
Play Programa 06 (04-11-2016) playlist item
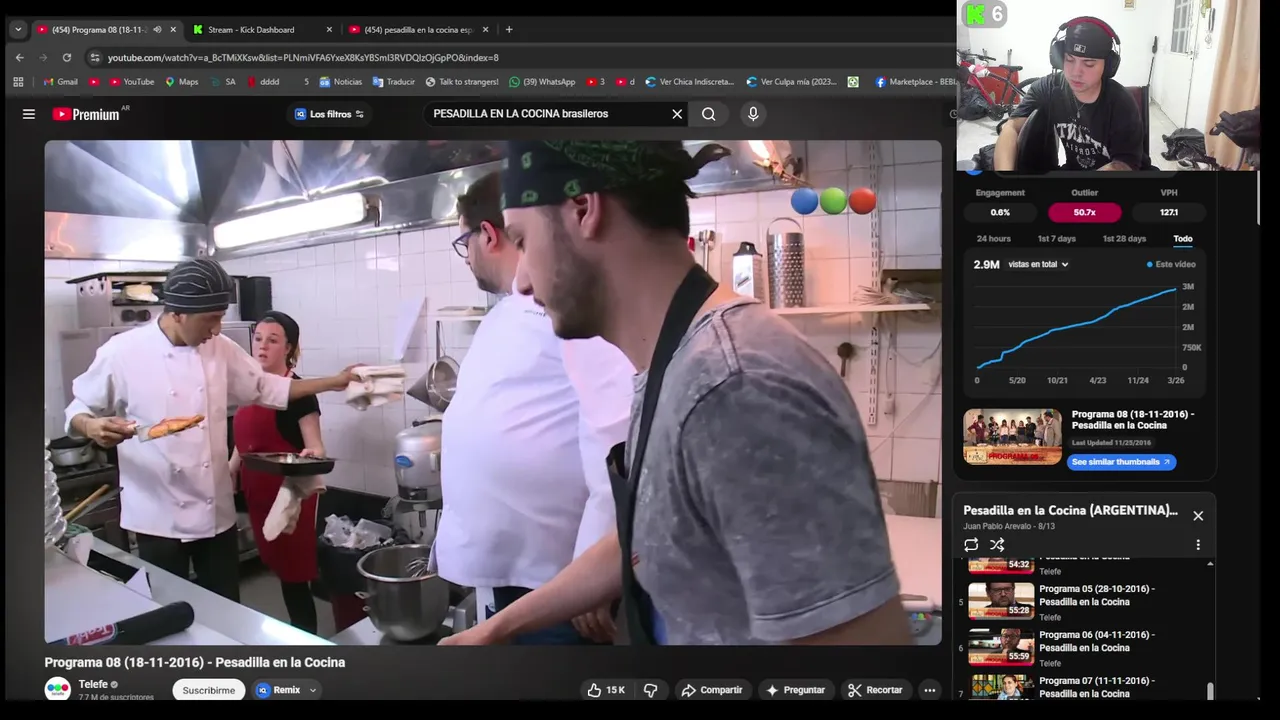click(x=1085, y=648)
